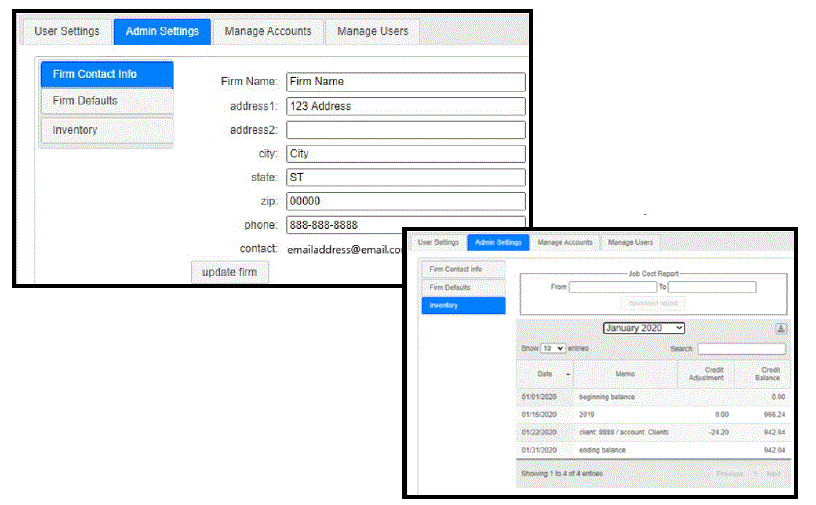Viewport: 816px width, 505px height.
Task: Select Admin Settings tab in inventory window
Action: 498,243
